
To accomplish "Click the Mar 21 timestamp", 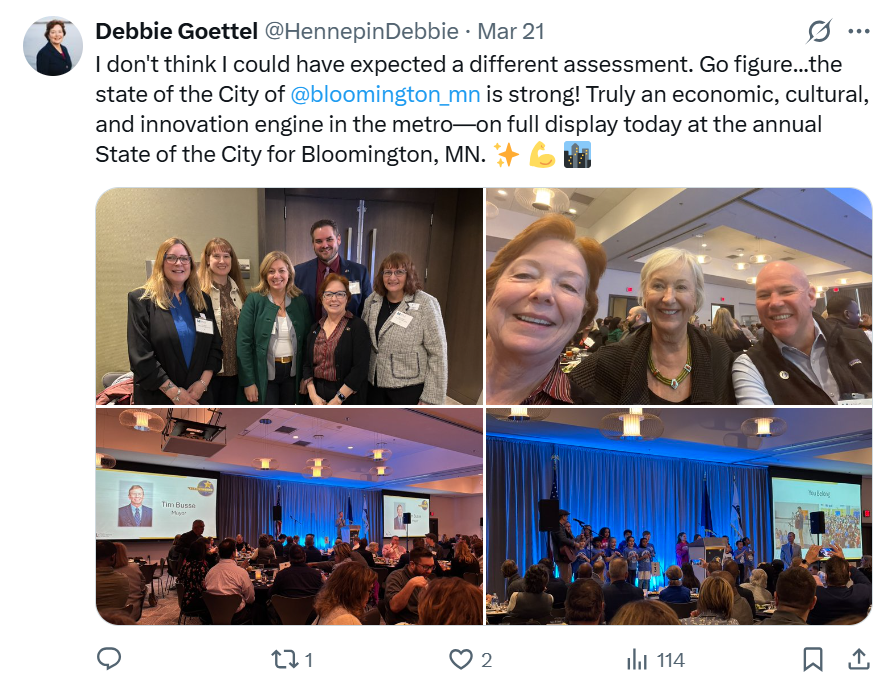I will (511, 31).
